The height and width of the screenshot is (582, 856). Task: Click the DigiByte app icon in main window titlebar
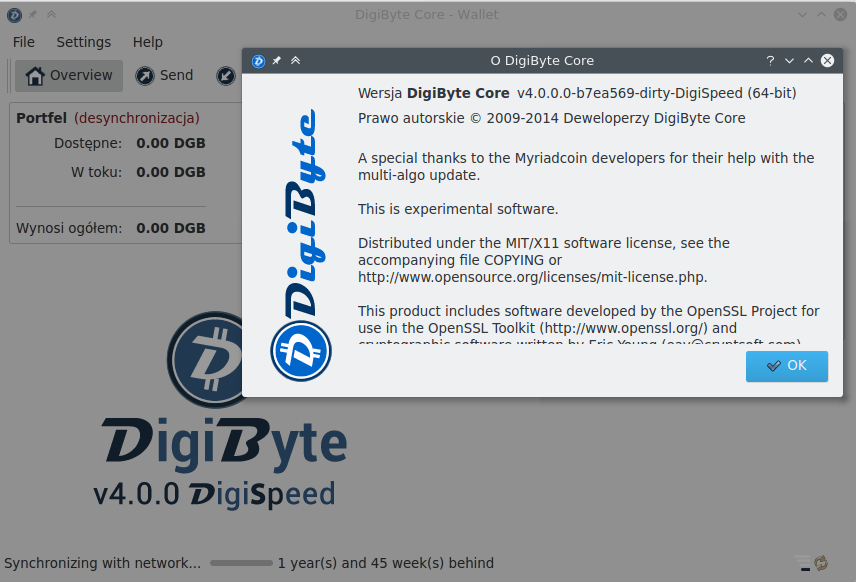[x=14, y=15]
